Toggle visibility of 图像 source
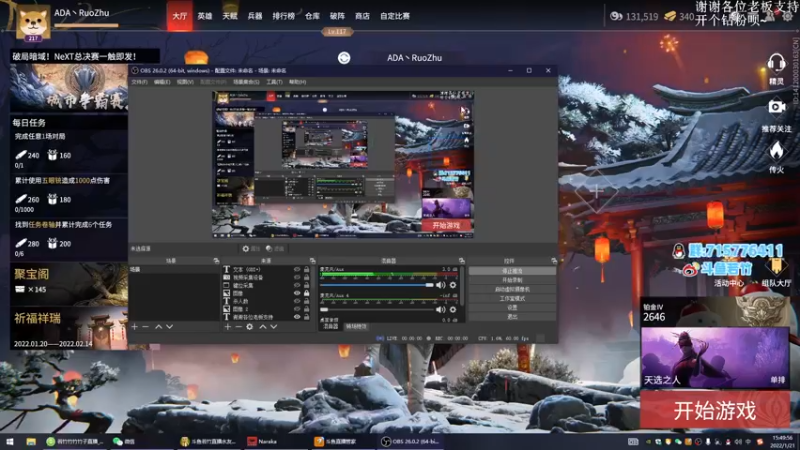The width and height of the screenshot is (800, 450). pyautogui.click(x=297, y=293)
